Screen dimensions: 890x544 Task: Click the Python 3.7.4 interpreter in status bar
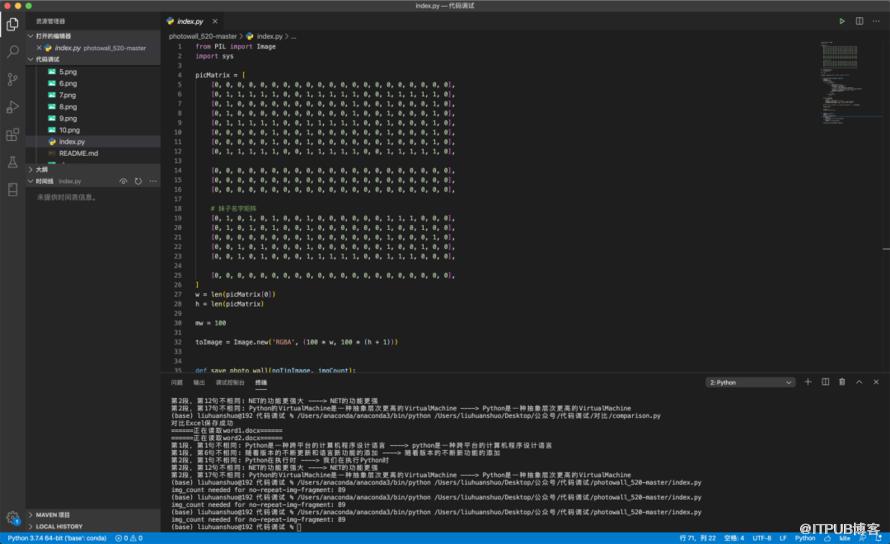click(57, 538)
